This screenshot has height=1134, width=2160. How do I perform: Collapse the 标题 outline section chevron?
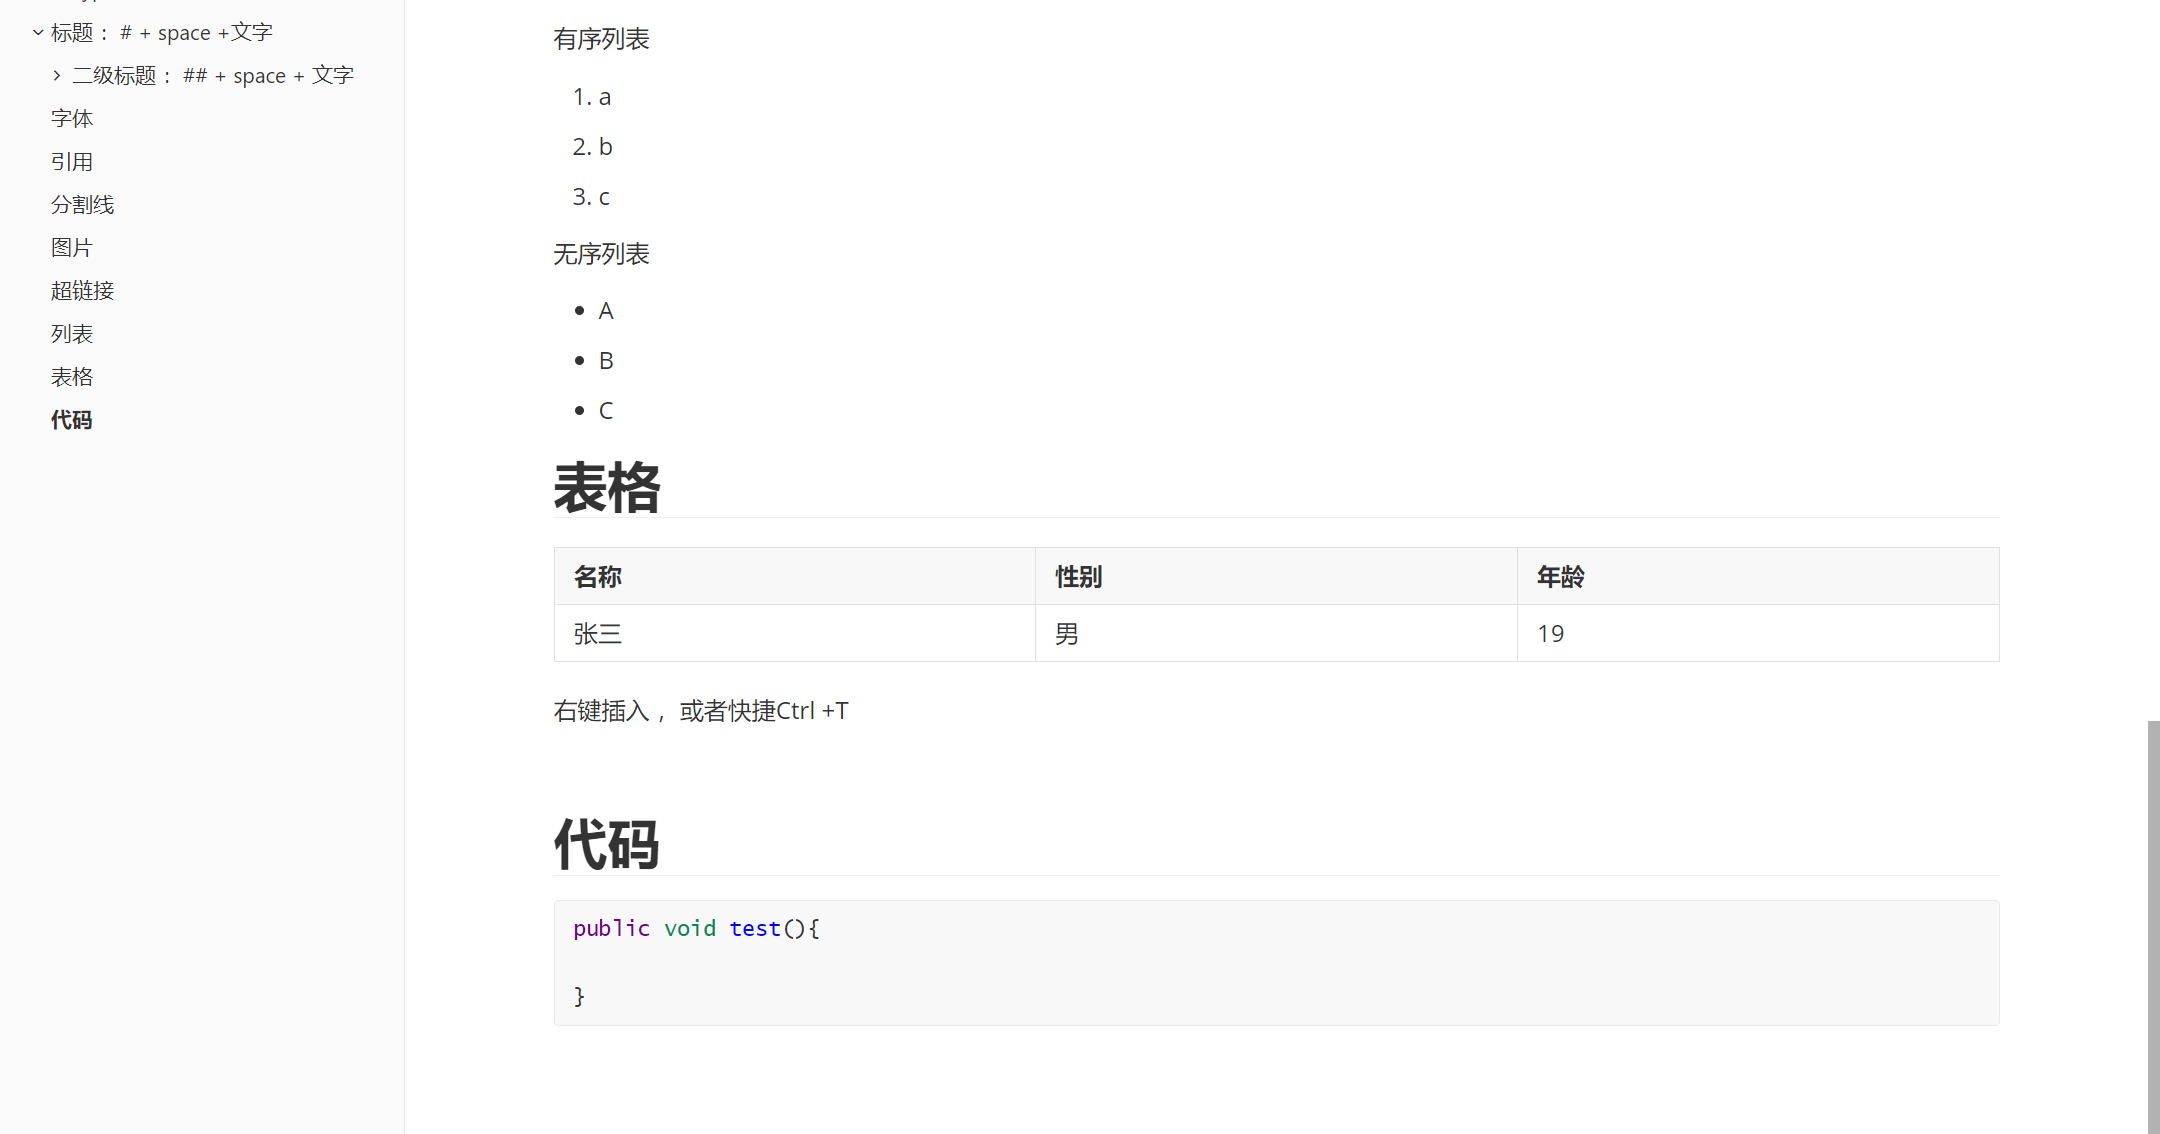[38, 33]
